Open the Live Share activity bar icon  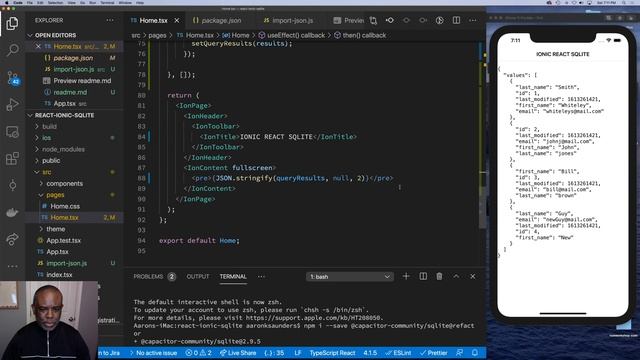12,239
